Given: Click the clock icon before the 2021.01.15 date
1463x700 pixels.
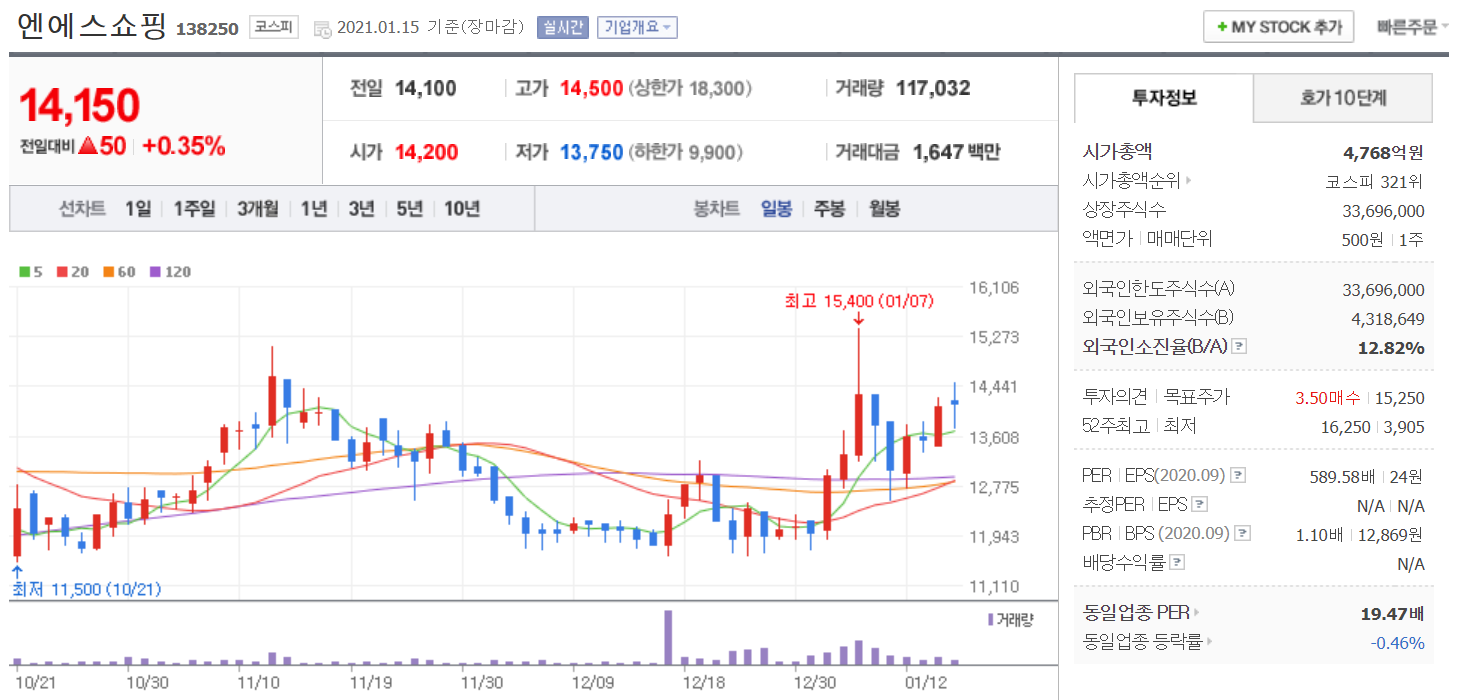Looking at the screenshot, I should pyautogui.click(x=323, y=29).
